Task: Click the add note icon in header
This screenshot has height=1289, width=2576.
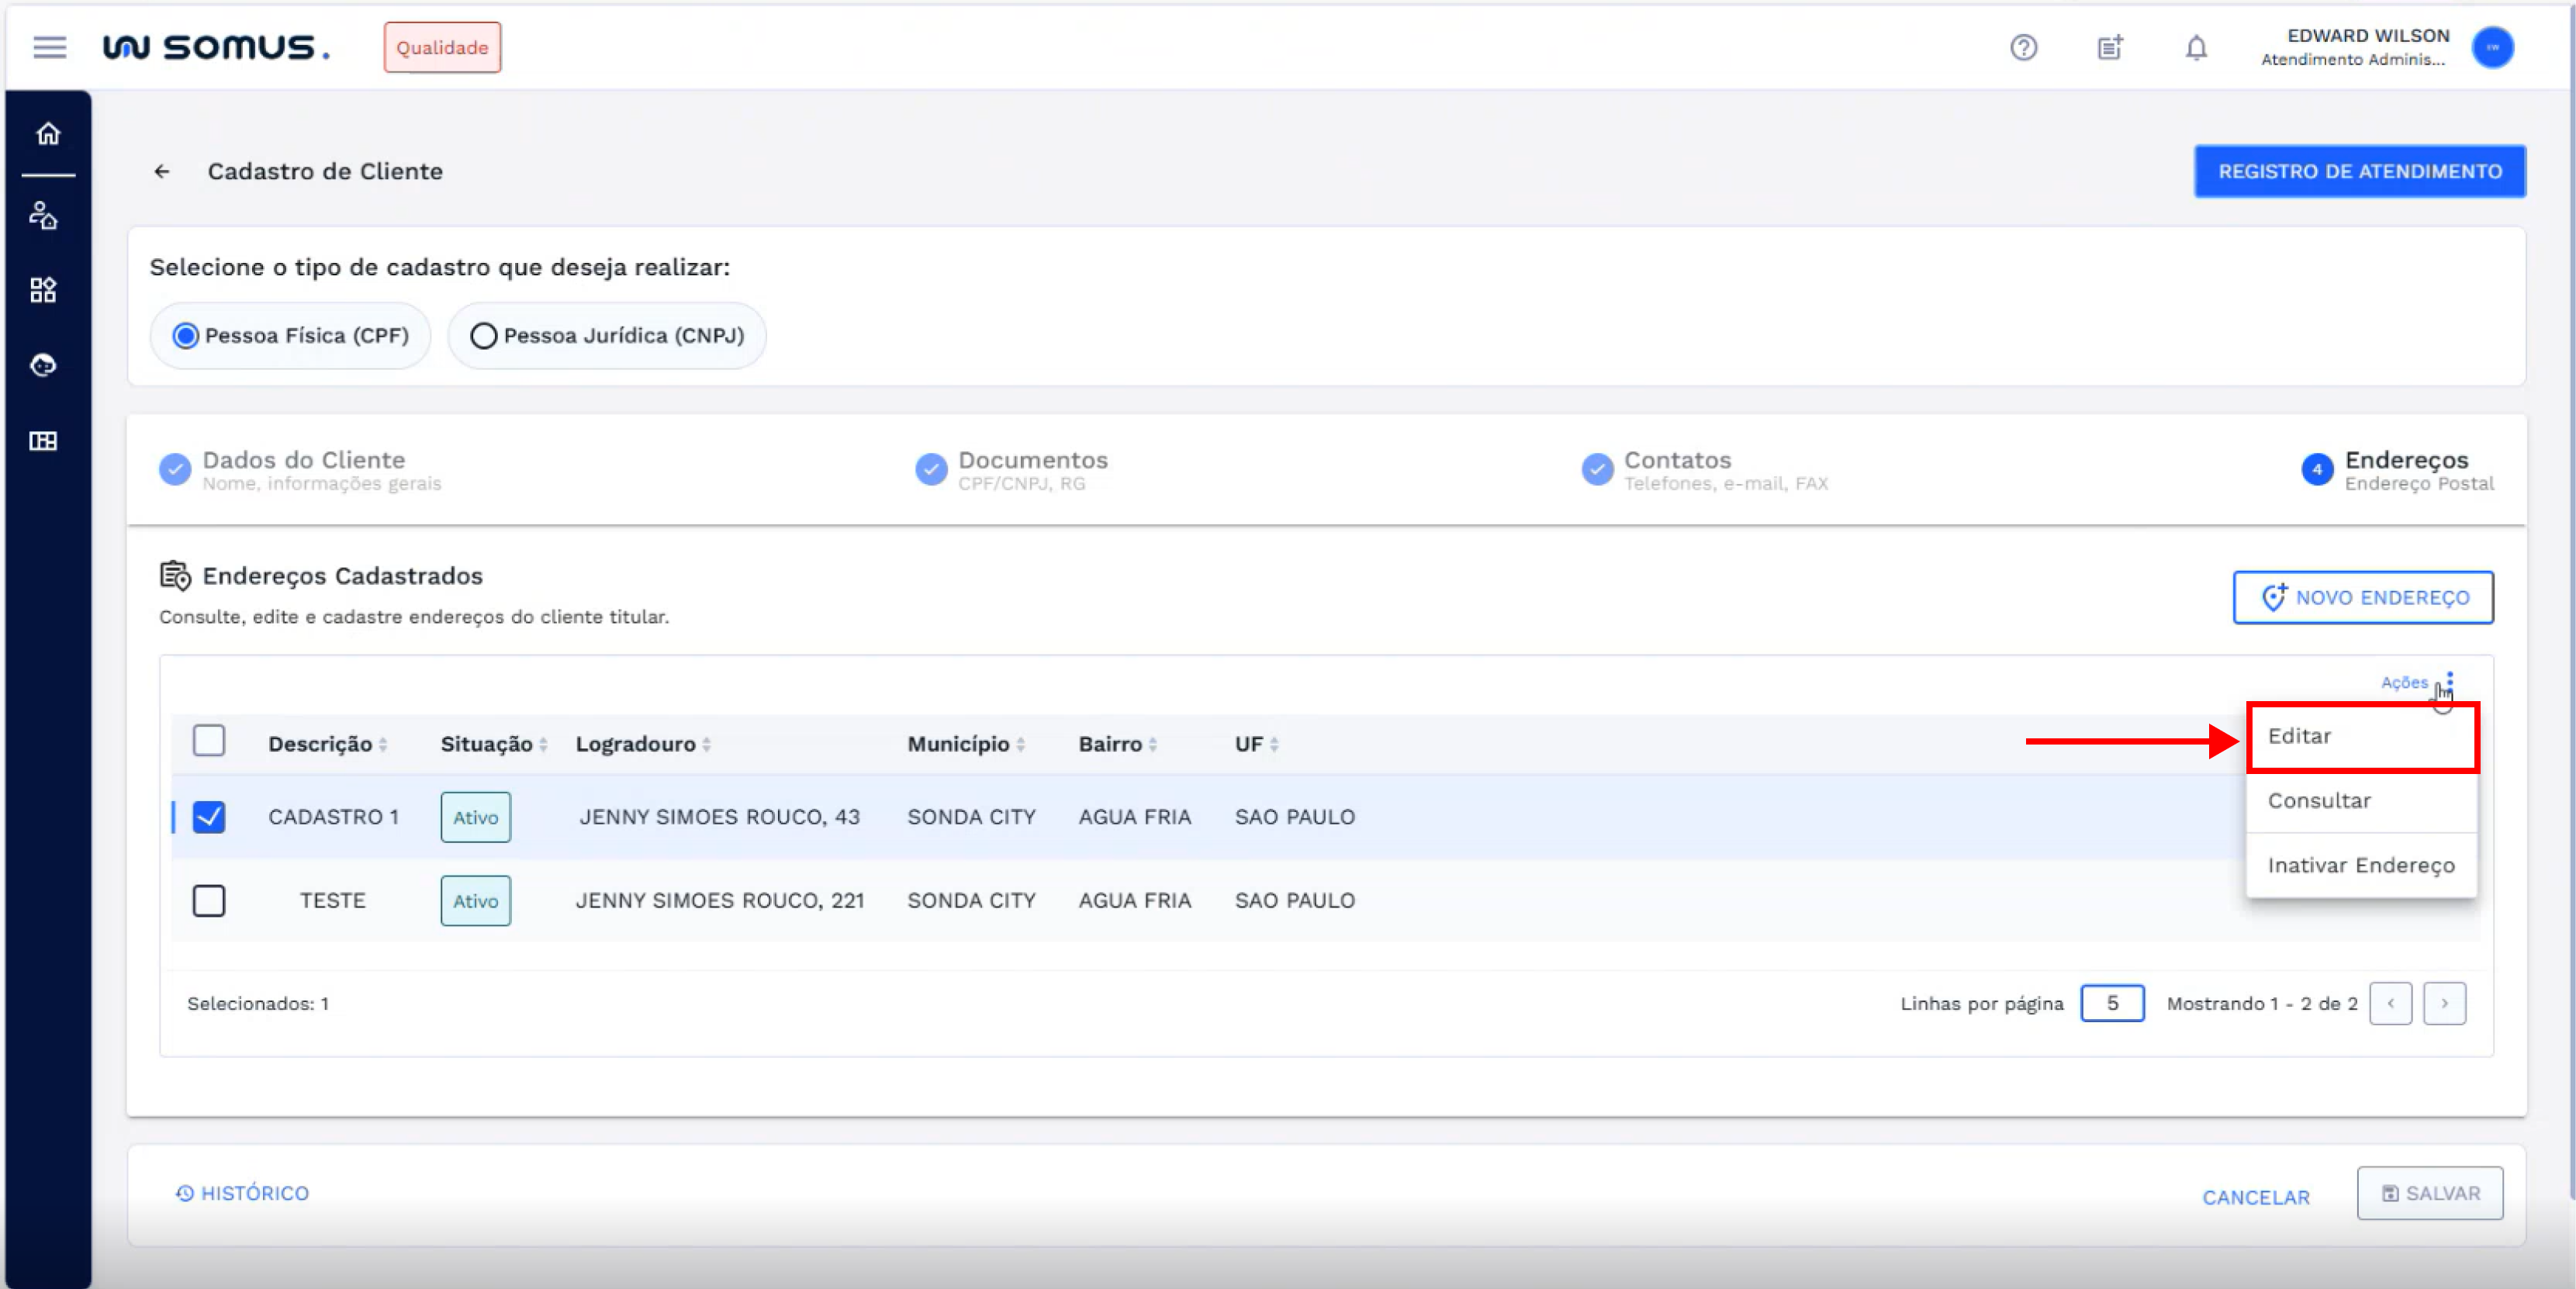Action: pyautogui.click(x=2109, y=47)
